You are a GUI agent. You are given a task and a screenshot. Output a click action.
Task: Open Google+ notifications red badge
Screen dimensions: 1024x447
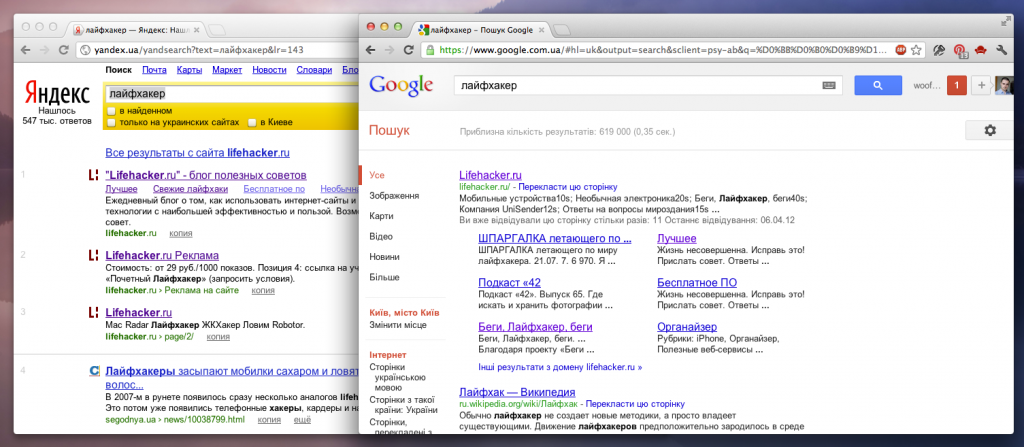[957, 85]
